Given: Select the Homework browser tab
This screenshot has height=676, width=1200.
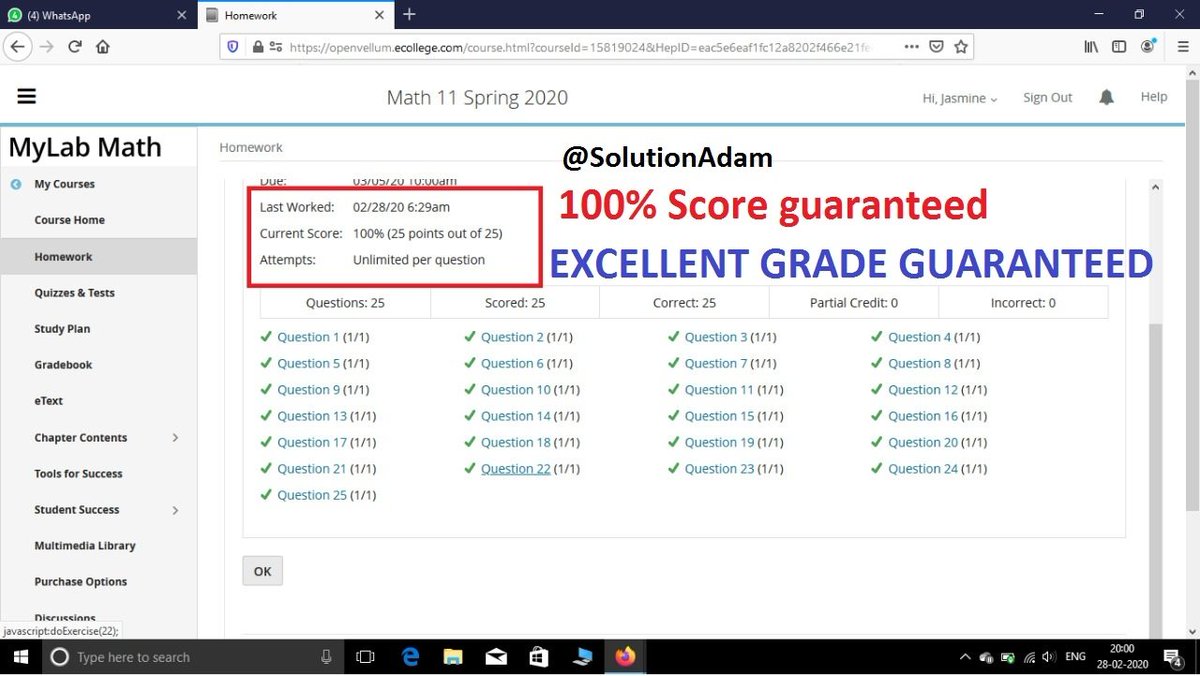Looking at the screenshot, I should click(x=297, y=15).
